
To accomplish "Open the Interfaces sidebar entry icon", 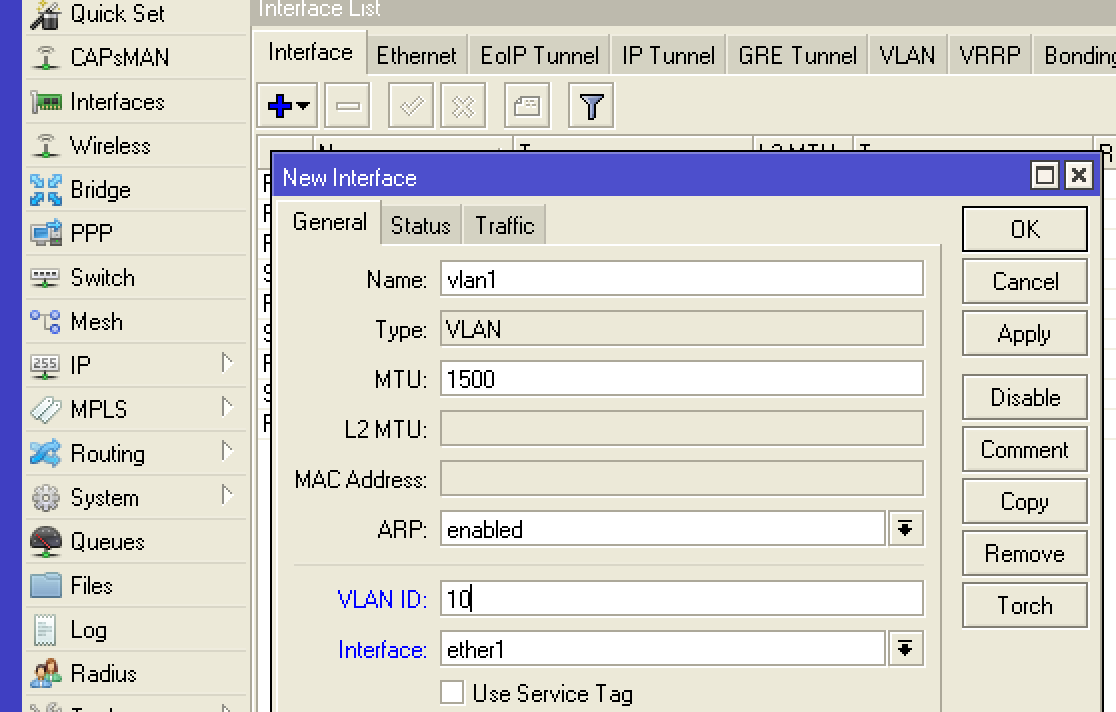I will coord(46,103).
